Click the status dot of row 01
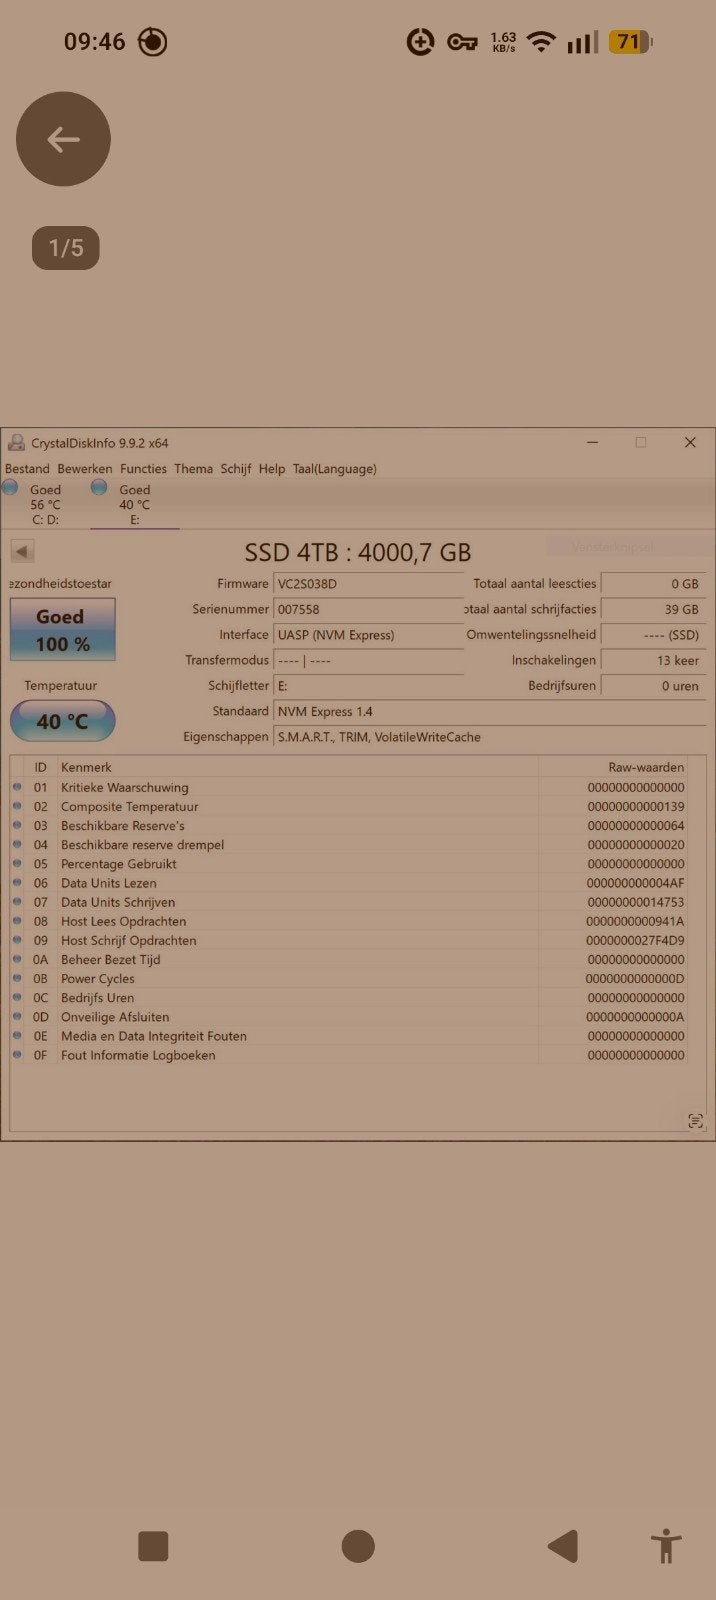This screenshot has height=1600, width=716. tap(17, 787)
